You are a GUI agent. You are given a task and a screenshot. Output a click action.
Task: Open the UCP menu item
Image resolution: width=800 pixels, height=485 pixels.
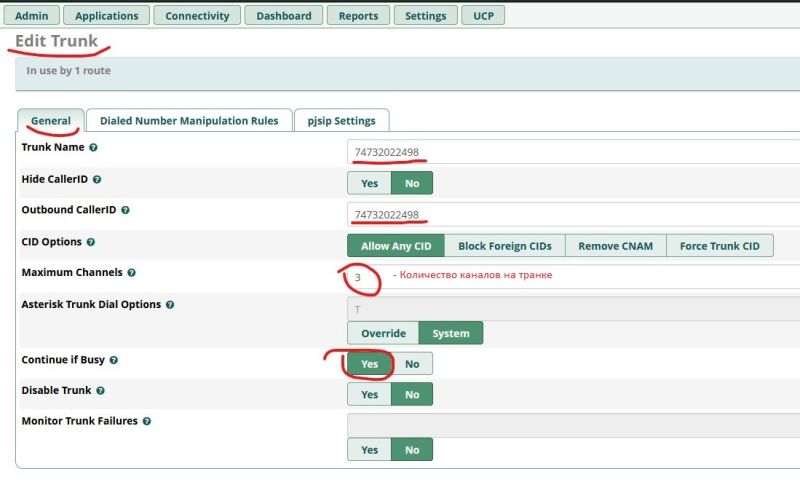point(483,15)
